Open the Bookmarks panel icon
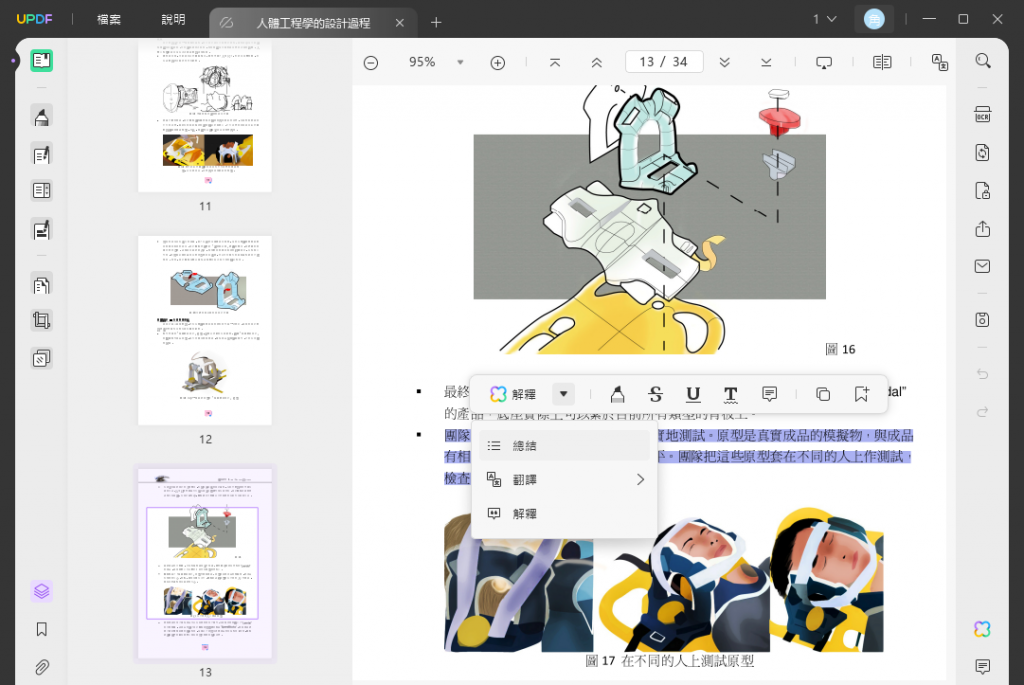The width and height of the screenshot is (1024, 685). 41,629
